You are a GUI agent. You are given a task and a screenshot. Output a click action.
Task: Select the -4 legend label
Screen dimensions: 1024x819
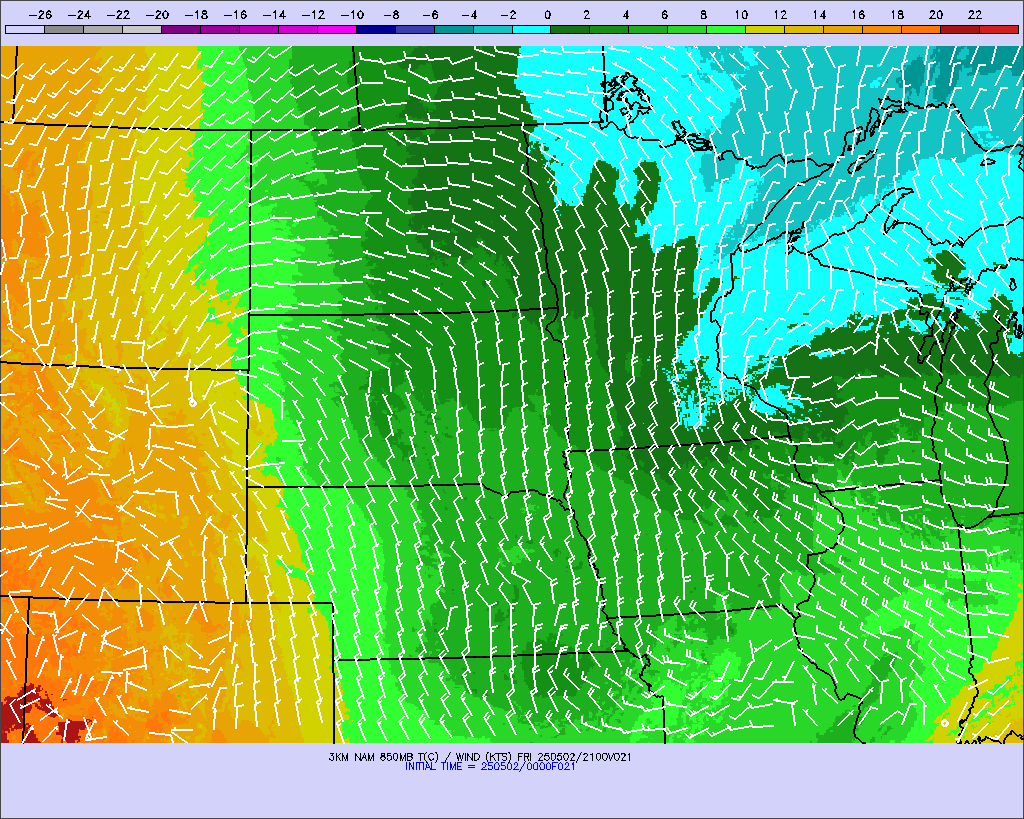pos(470,15)
